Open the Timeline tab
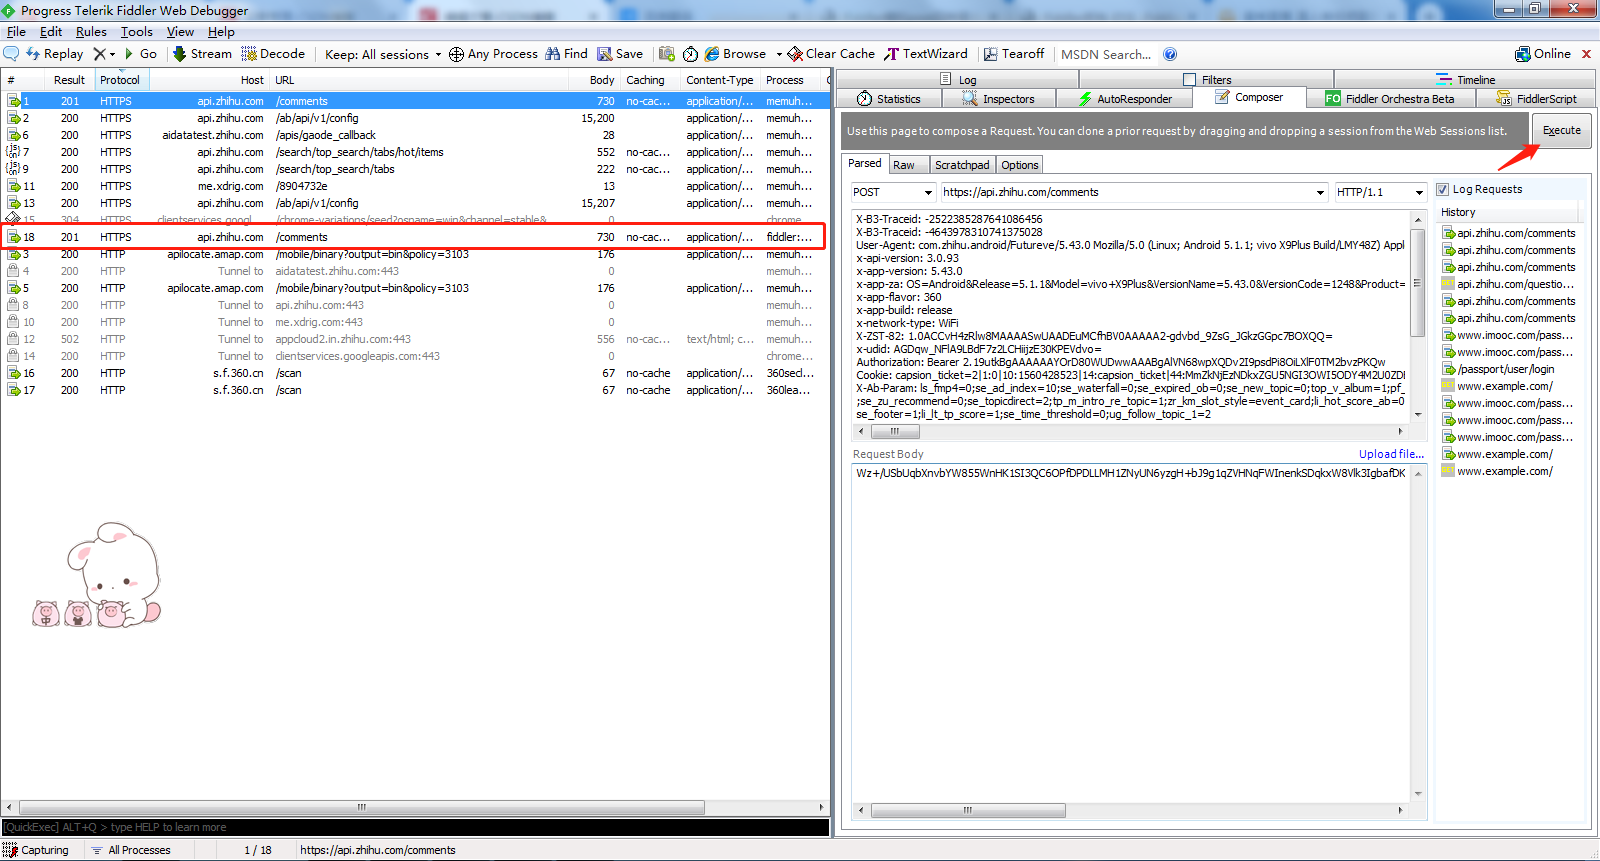This screenshot has height=861, width=1600. 1465,79
